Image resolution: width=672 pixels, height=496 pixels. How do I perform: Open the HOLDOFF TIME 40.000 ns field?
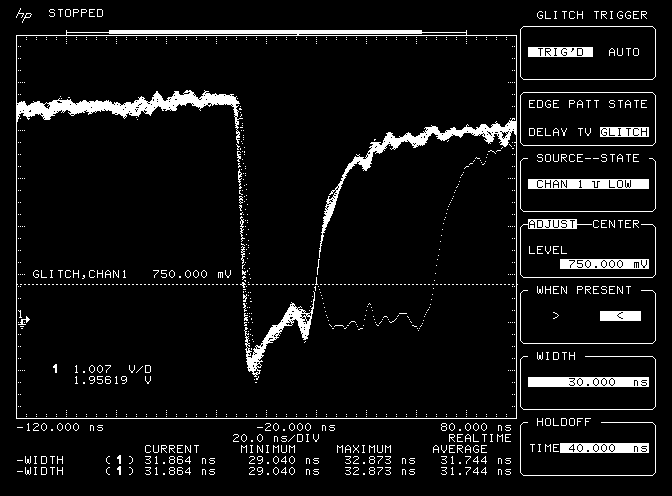tap(604, 448)
